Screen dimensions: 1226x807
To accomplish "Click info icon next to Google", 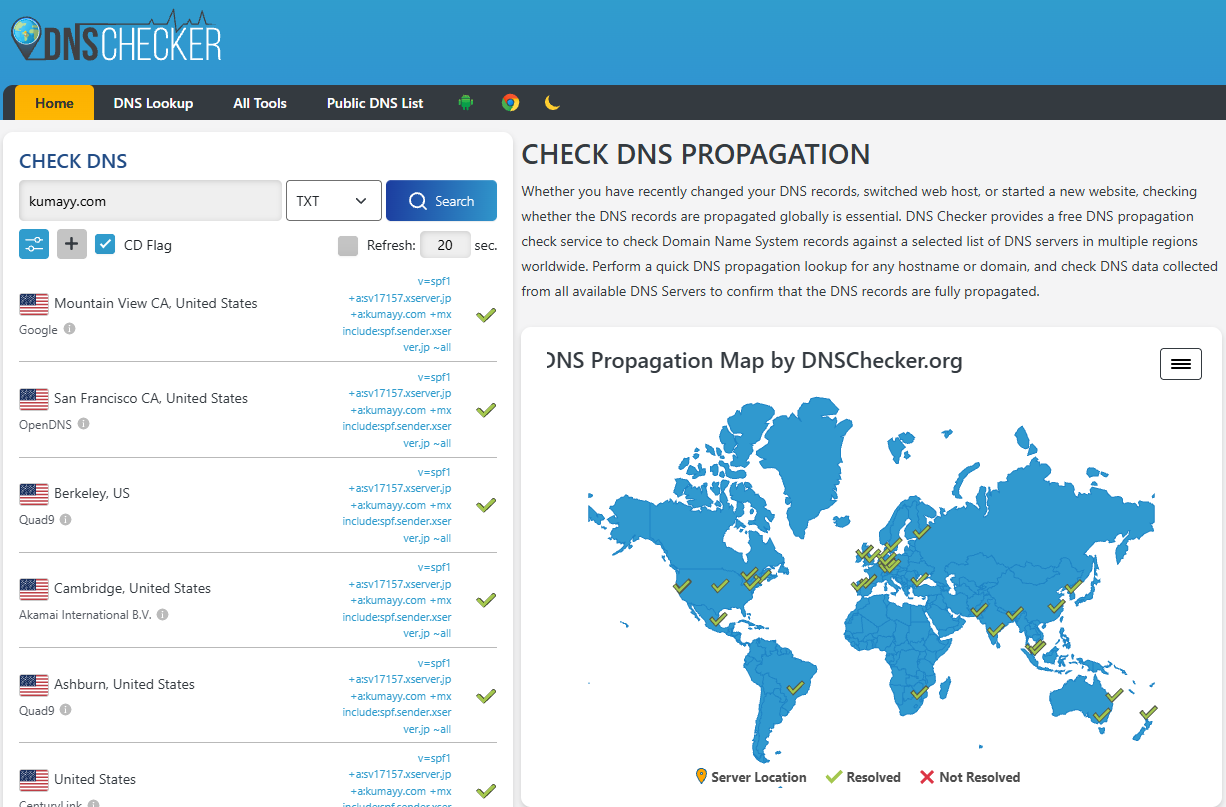I will tap(70, 329).
